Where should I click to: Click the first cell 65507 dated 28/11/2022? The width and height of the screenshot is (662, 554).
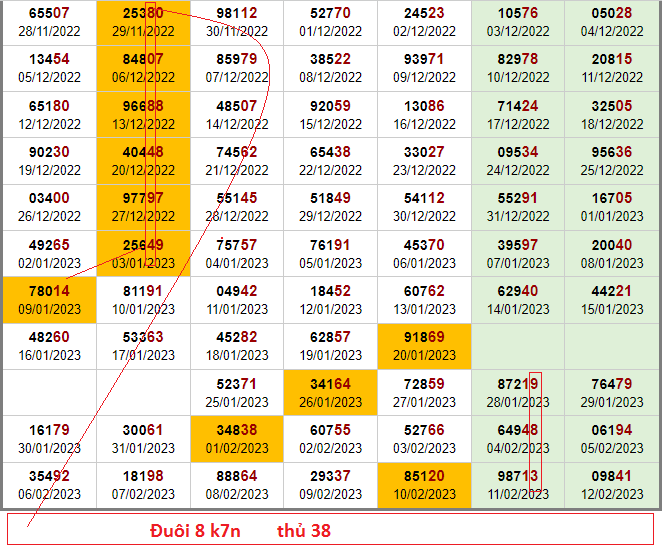coord(49,23)
